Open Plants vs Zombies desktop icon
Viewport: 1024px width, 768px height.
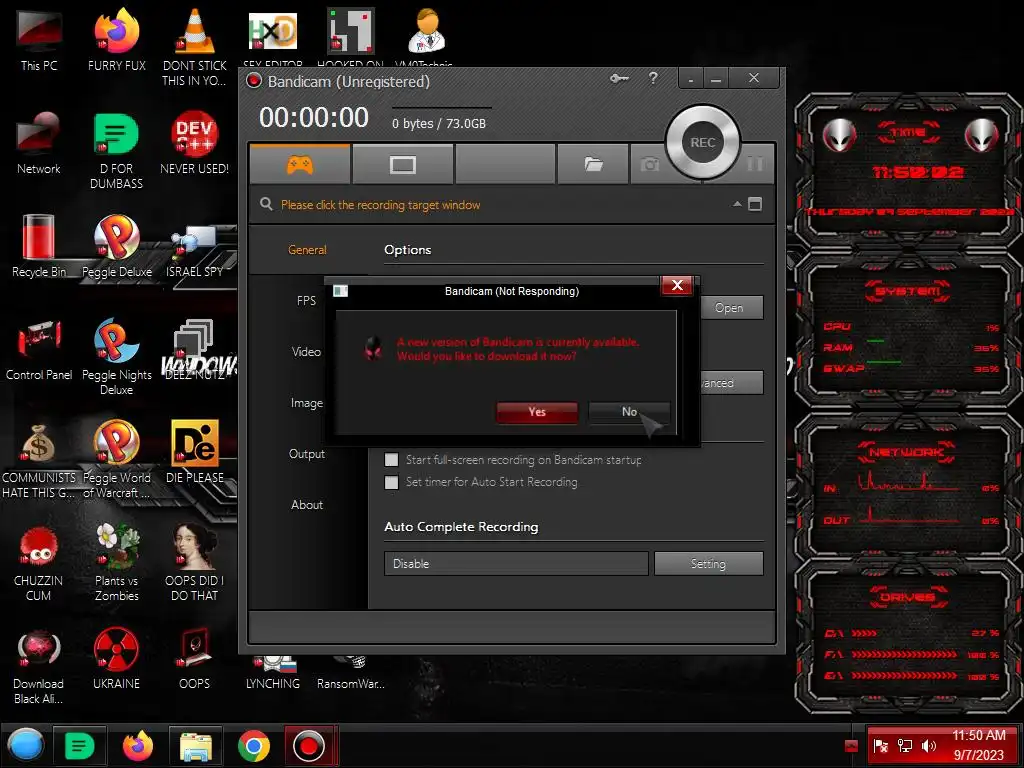click(x=117, y=563)
